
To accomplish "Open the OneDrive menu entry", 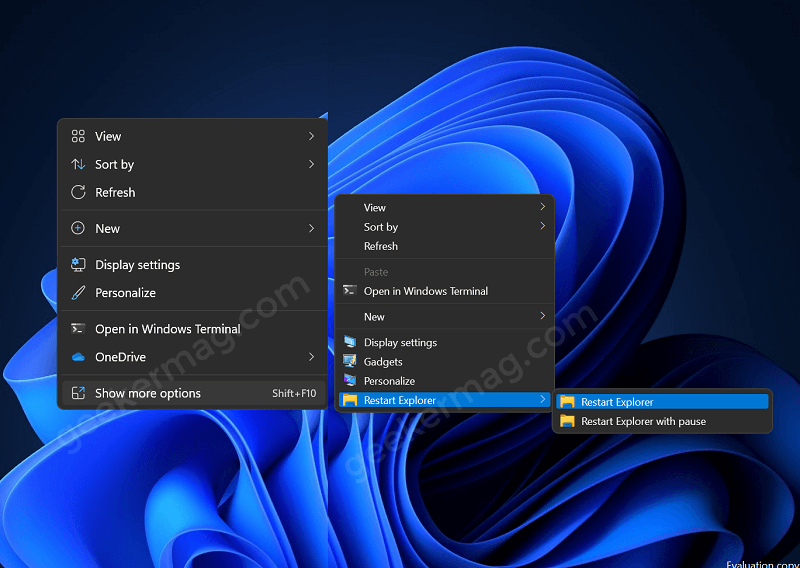I will pyautogui.click(x=192, y=357).
